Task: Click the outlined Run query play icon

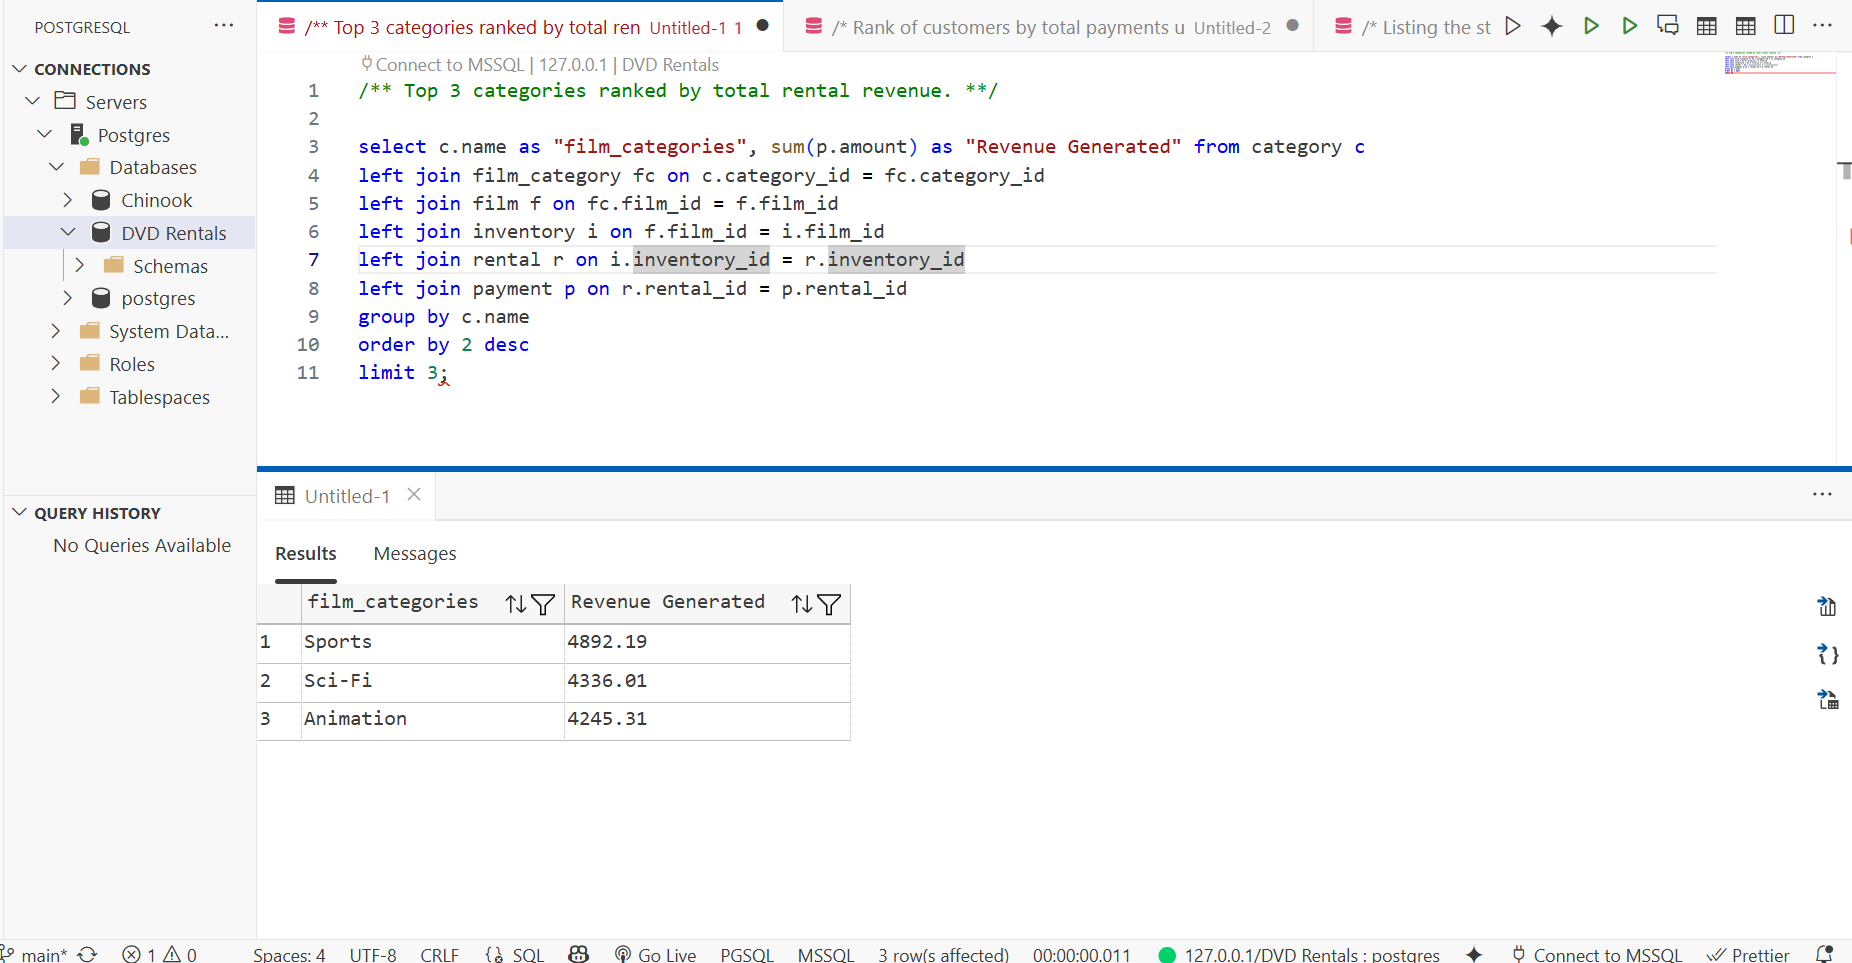Action: point(1513,26)
